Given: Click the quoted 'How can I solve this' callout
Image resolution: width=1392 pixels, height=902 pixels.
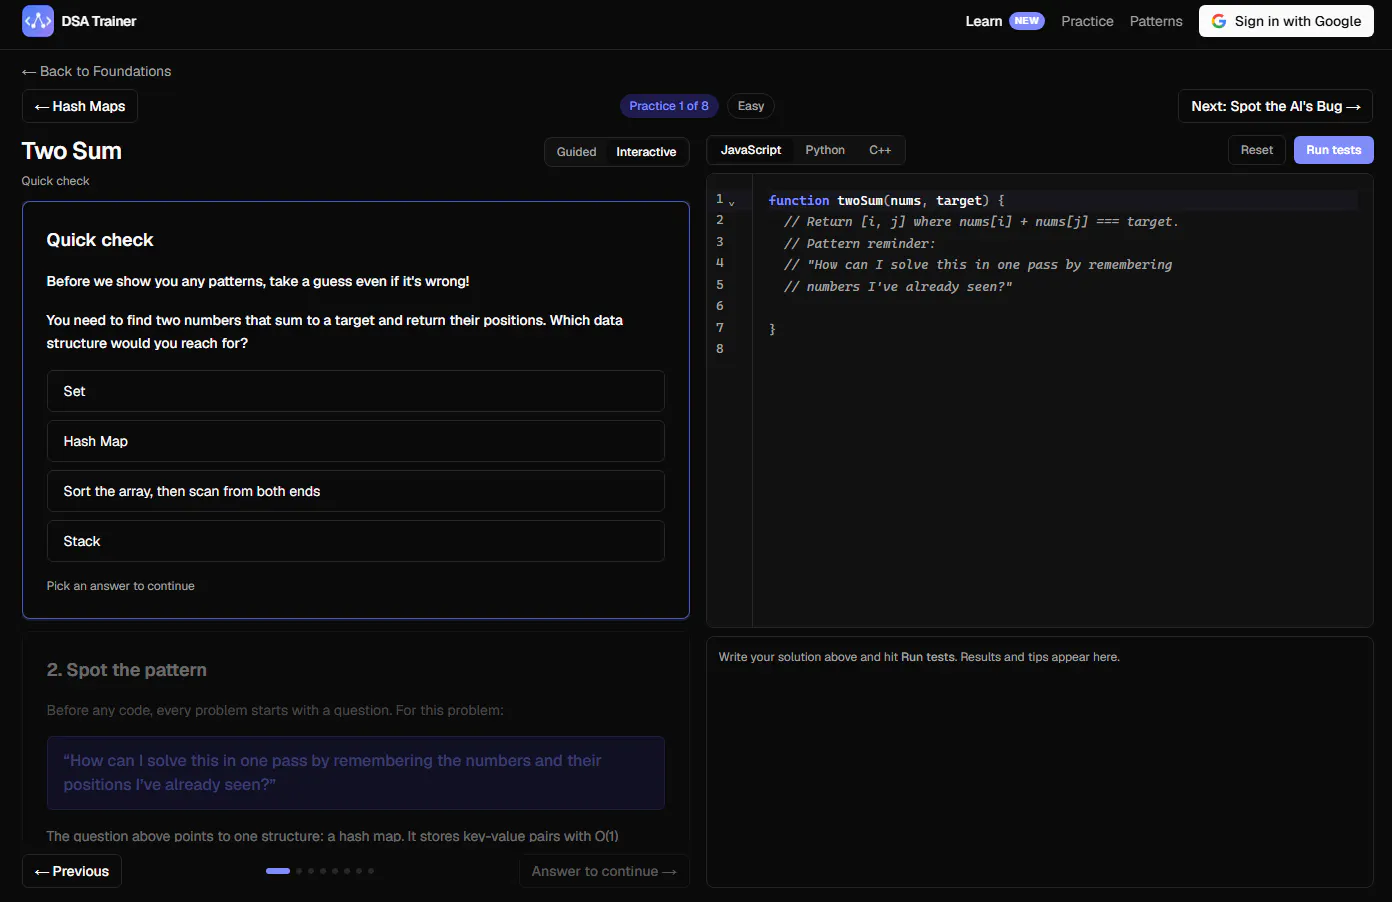Looking at the screenshot, I should click(x=356, y=773).
